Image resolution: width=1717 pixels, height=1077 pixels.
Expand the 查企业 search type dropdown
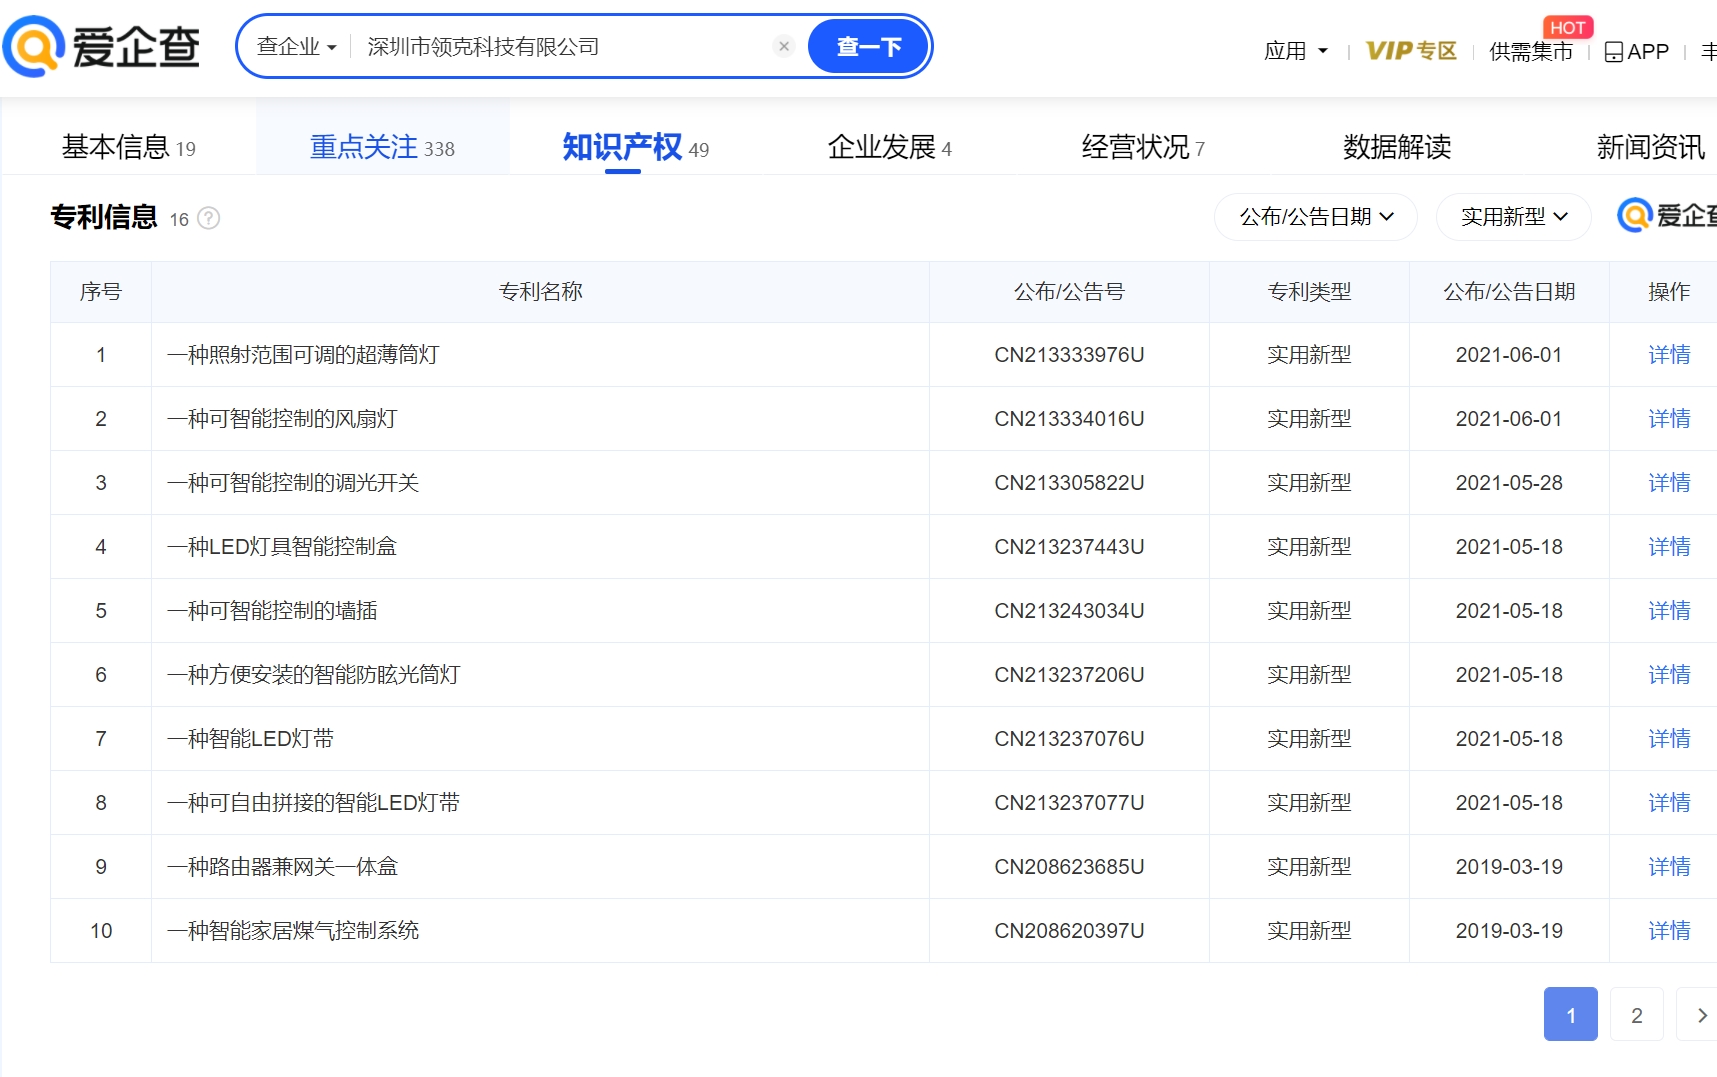click(x=296, y=47)
